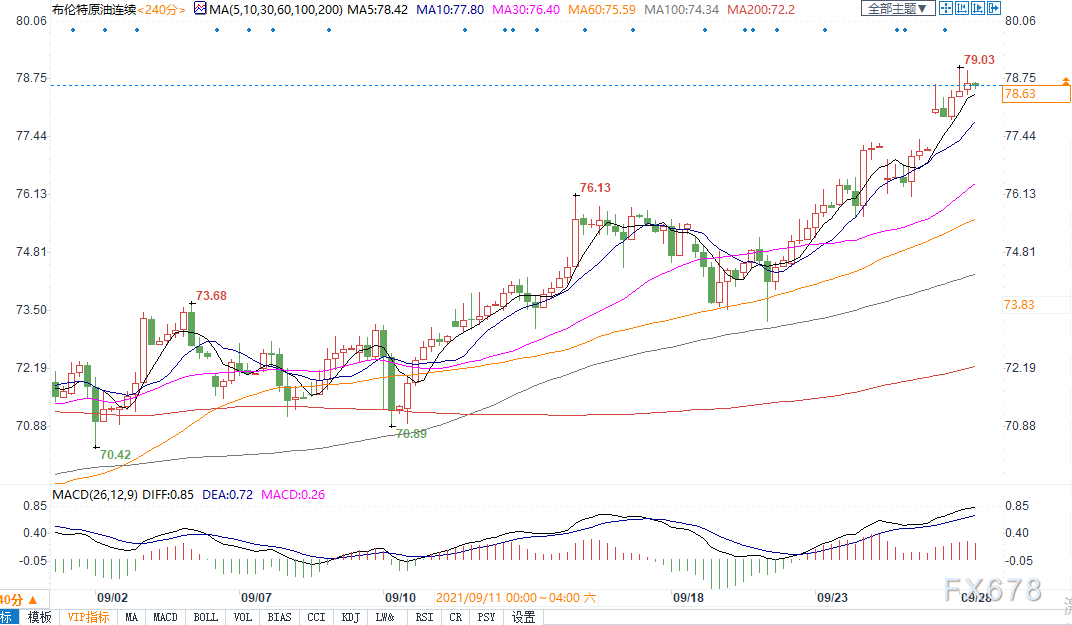The width and height of the screenshot is (1072, 625).
Task: Click the 09/18 date marker on the timeline
Action: tap(688, 597)
